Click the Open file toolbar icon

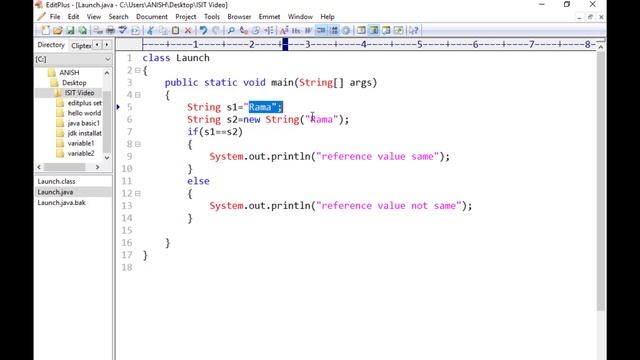coord(58,30)
